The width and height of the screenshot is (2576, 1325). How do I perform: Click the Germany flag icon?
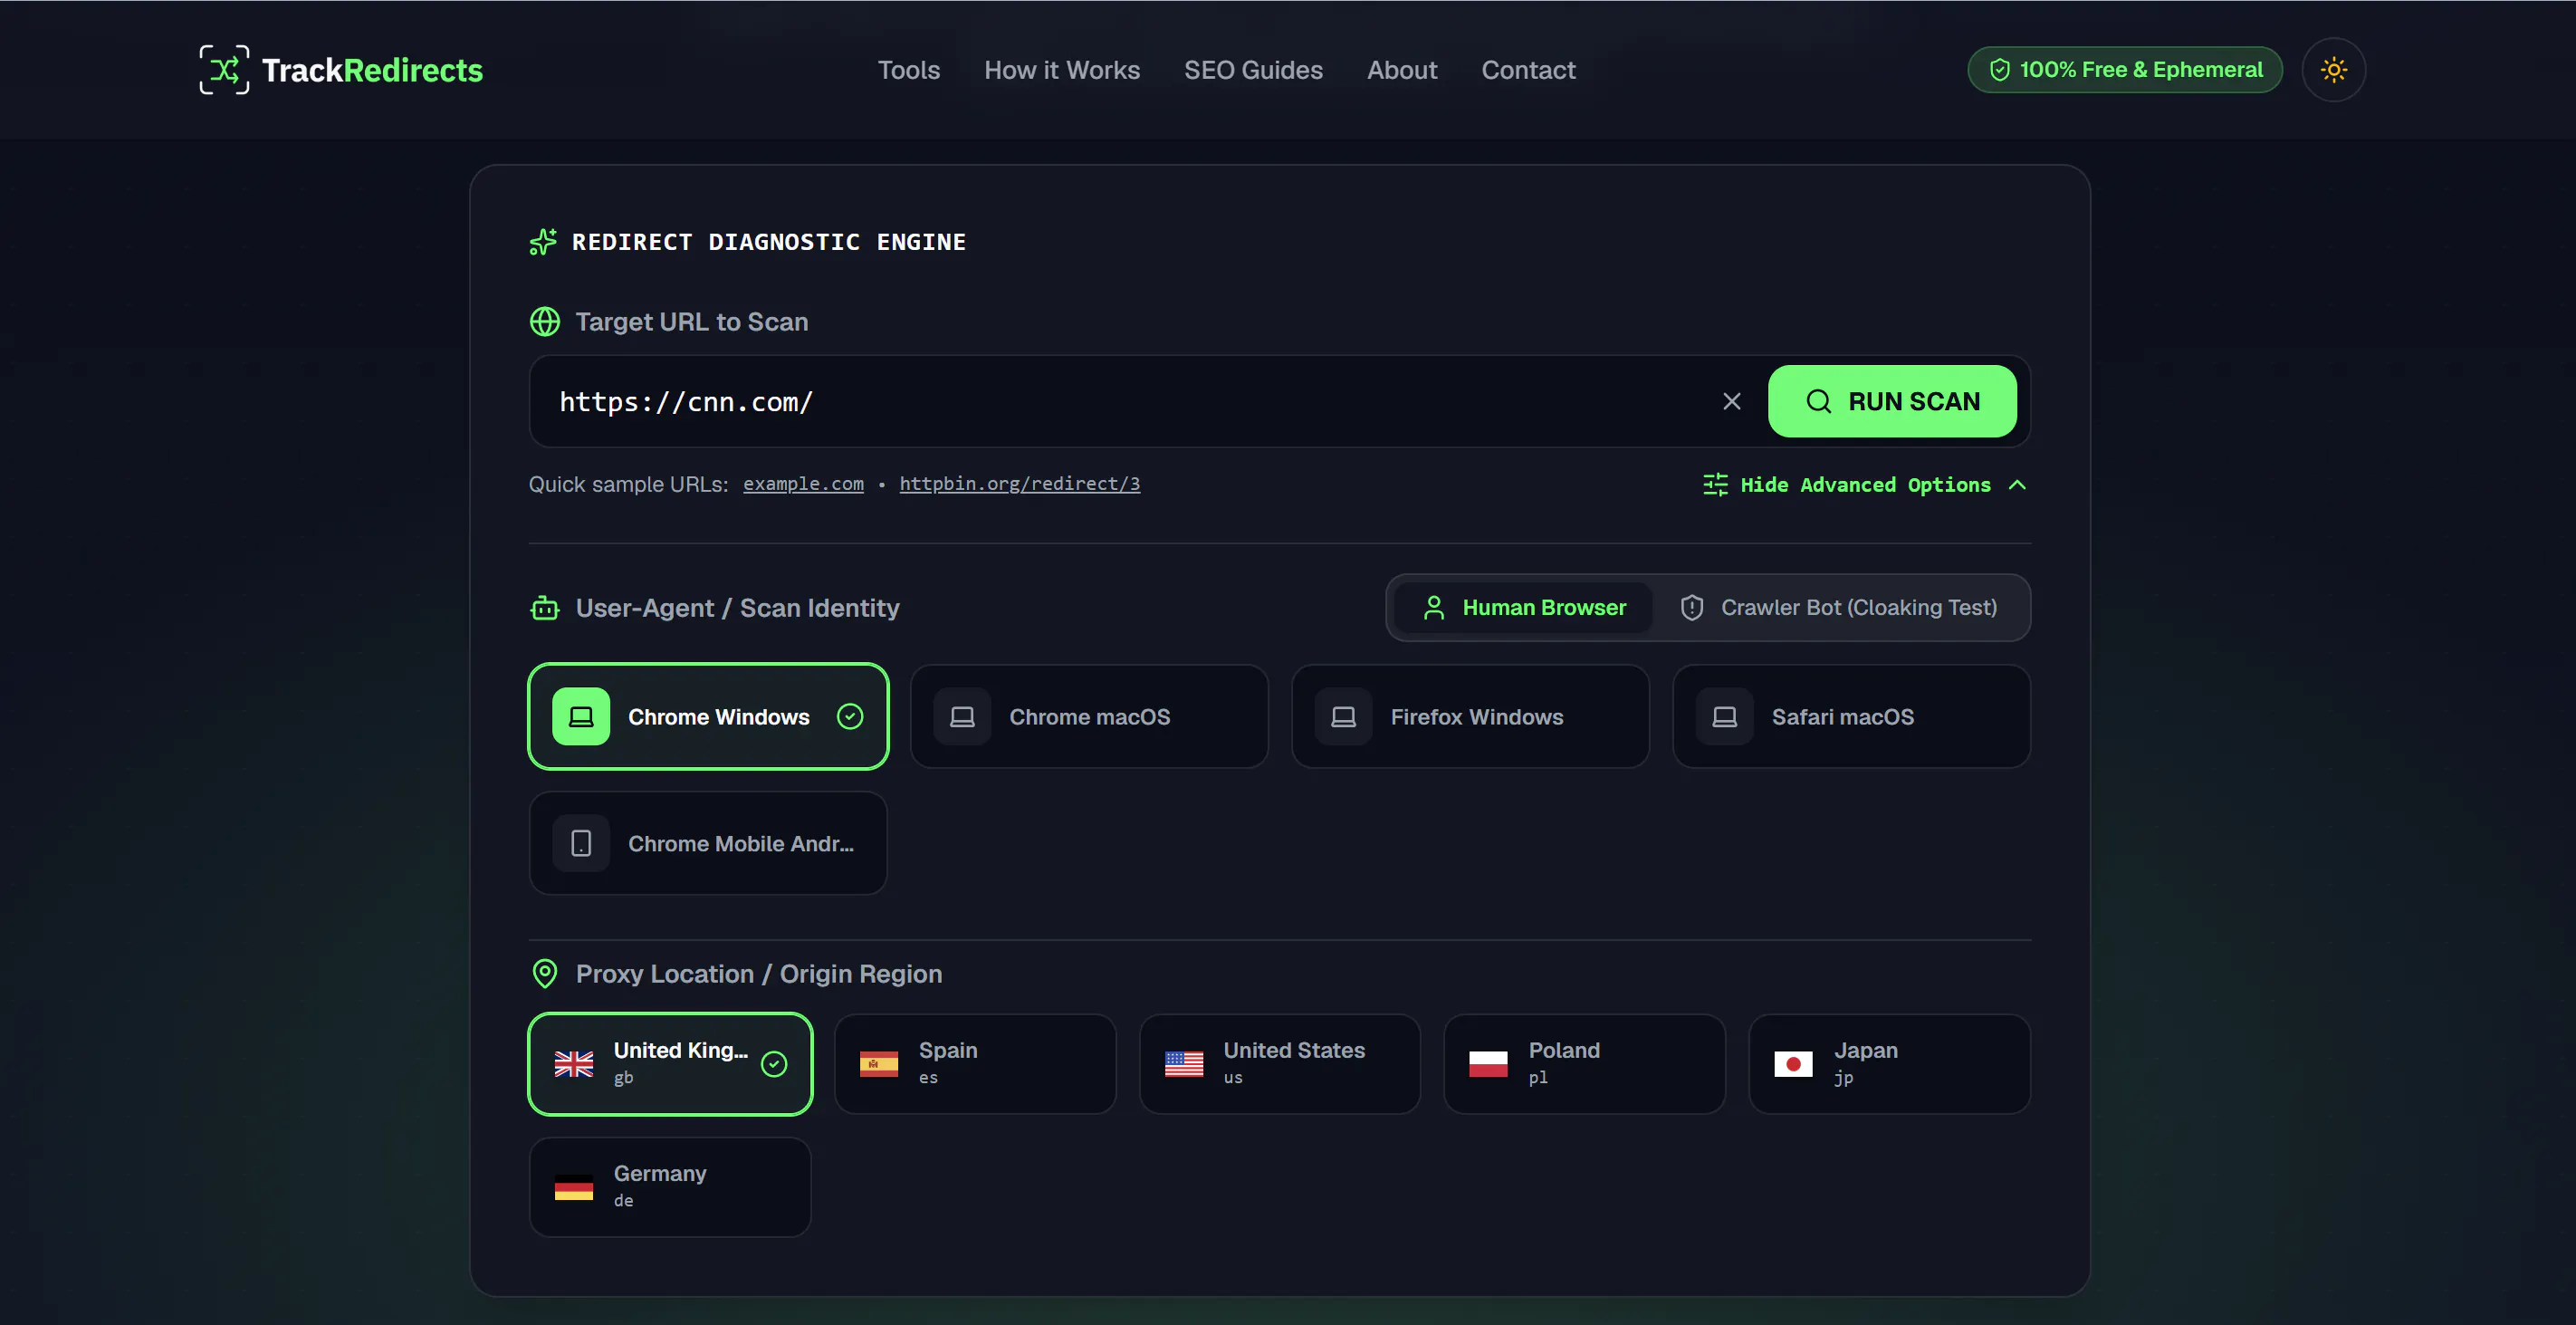point(574,1187)
